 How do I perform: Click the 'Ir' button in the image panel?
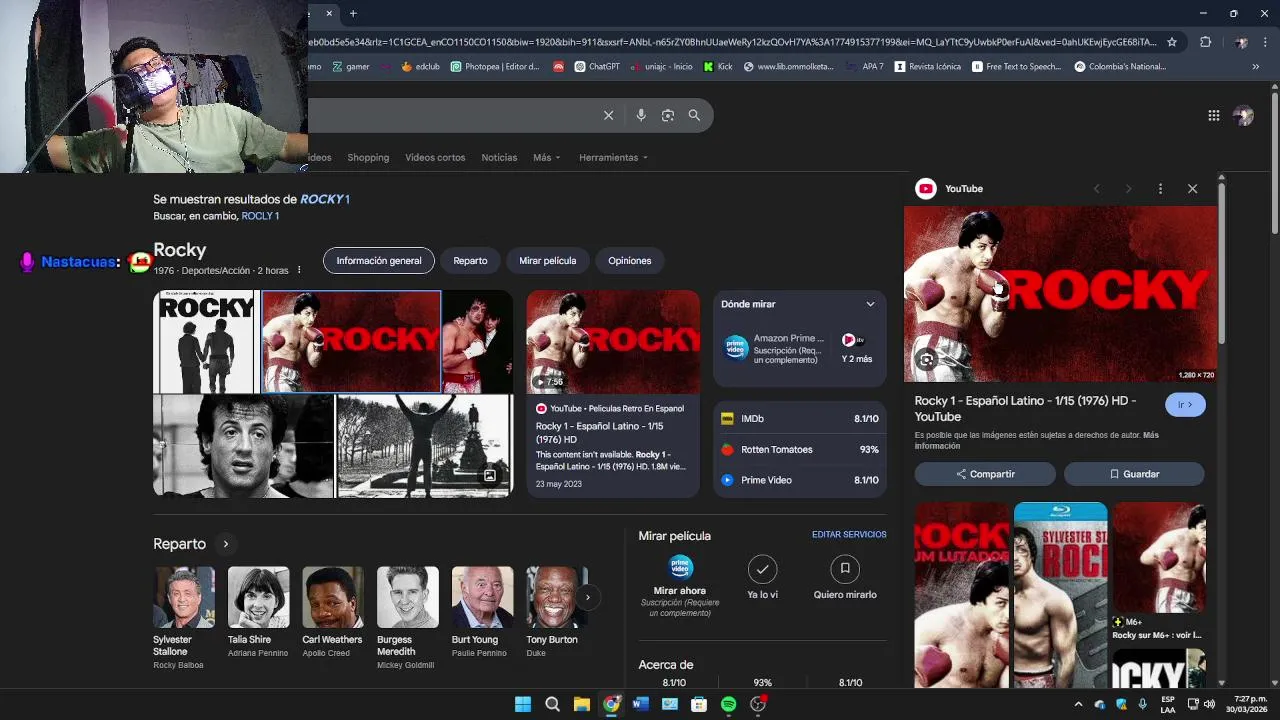coord(1185,405)
